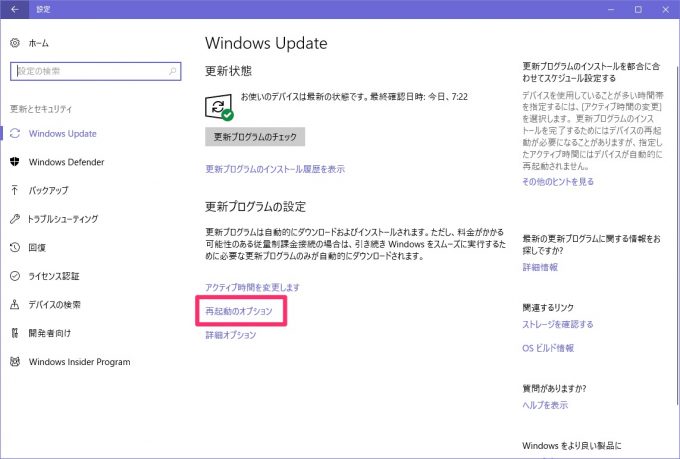The height and width of the screenshot is (459, 680).
Task: Open 再起動のオプション link
Action: tap(239, 311)
